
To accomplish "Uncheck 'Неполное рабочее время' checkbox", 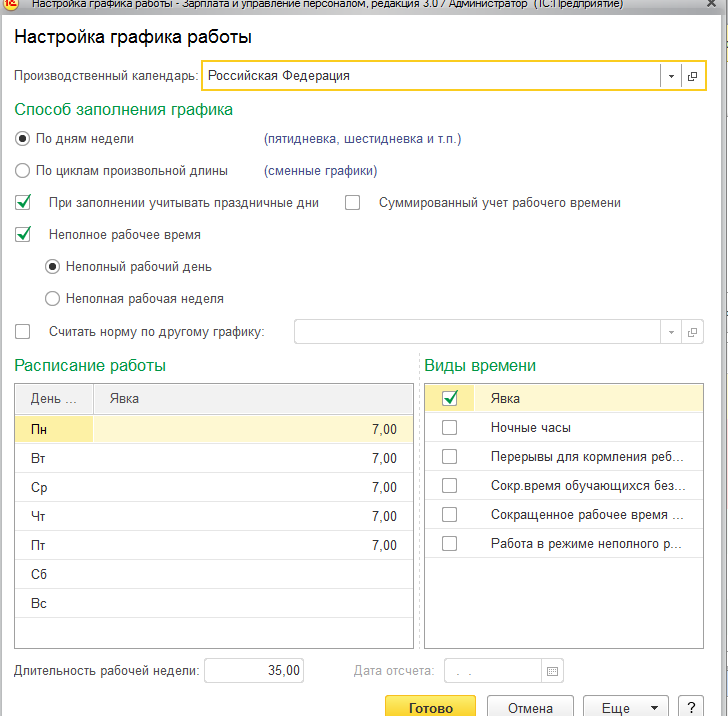I will [x=23, y=234].
